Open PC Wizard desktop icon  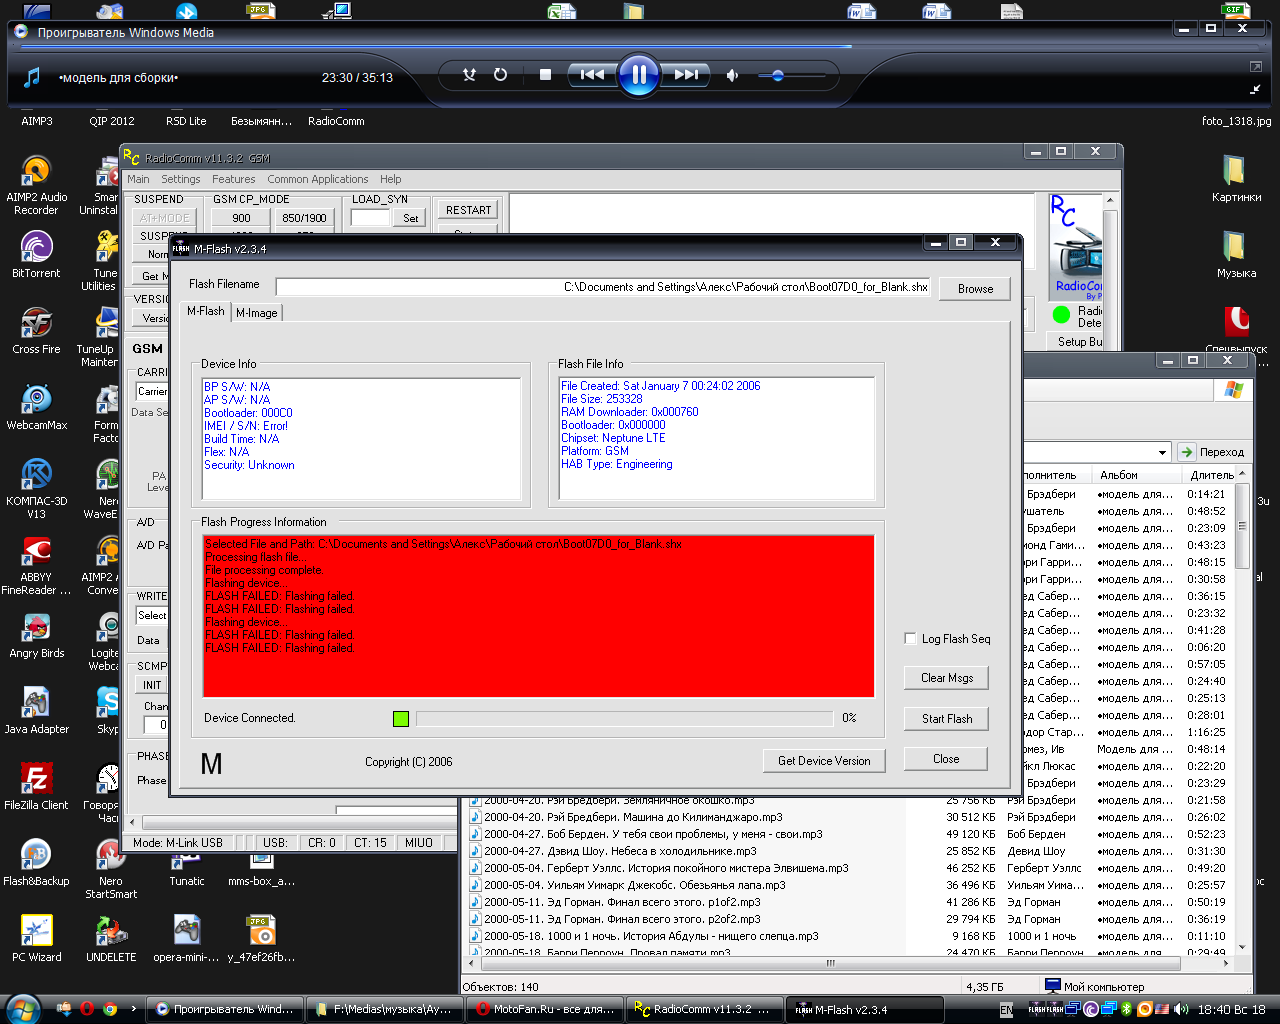[36, 939]
